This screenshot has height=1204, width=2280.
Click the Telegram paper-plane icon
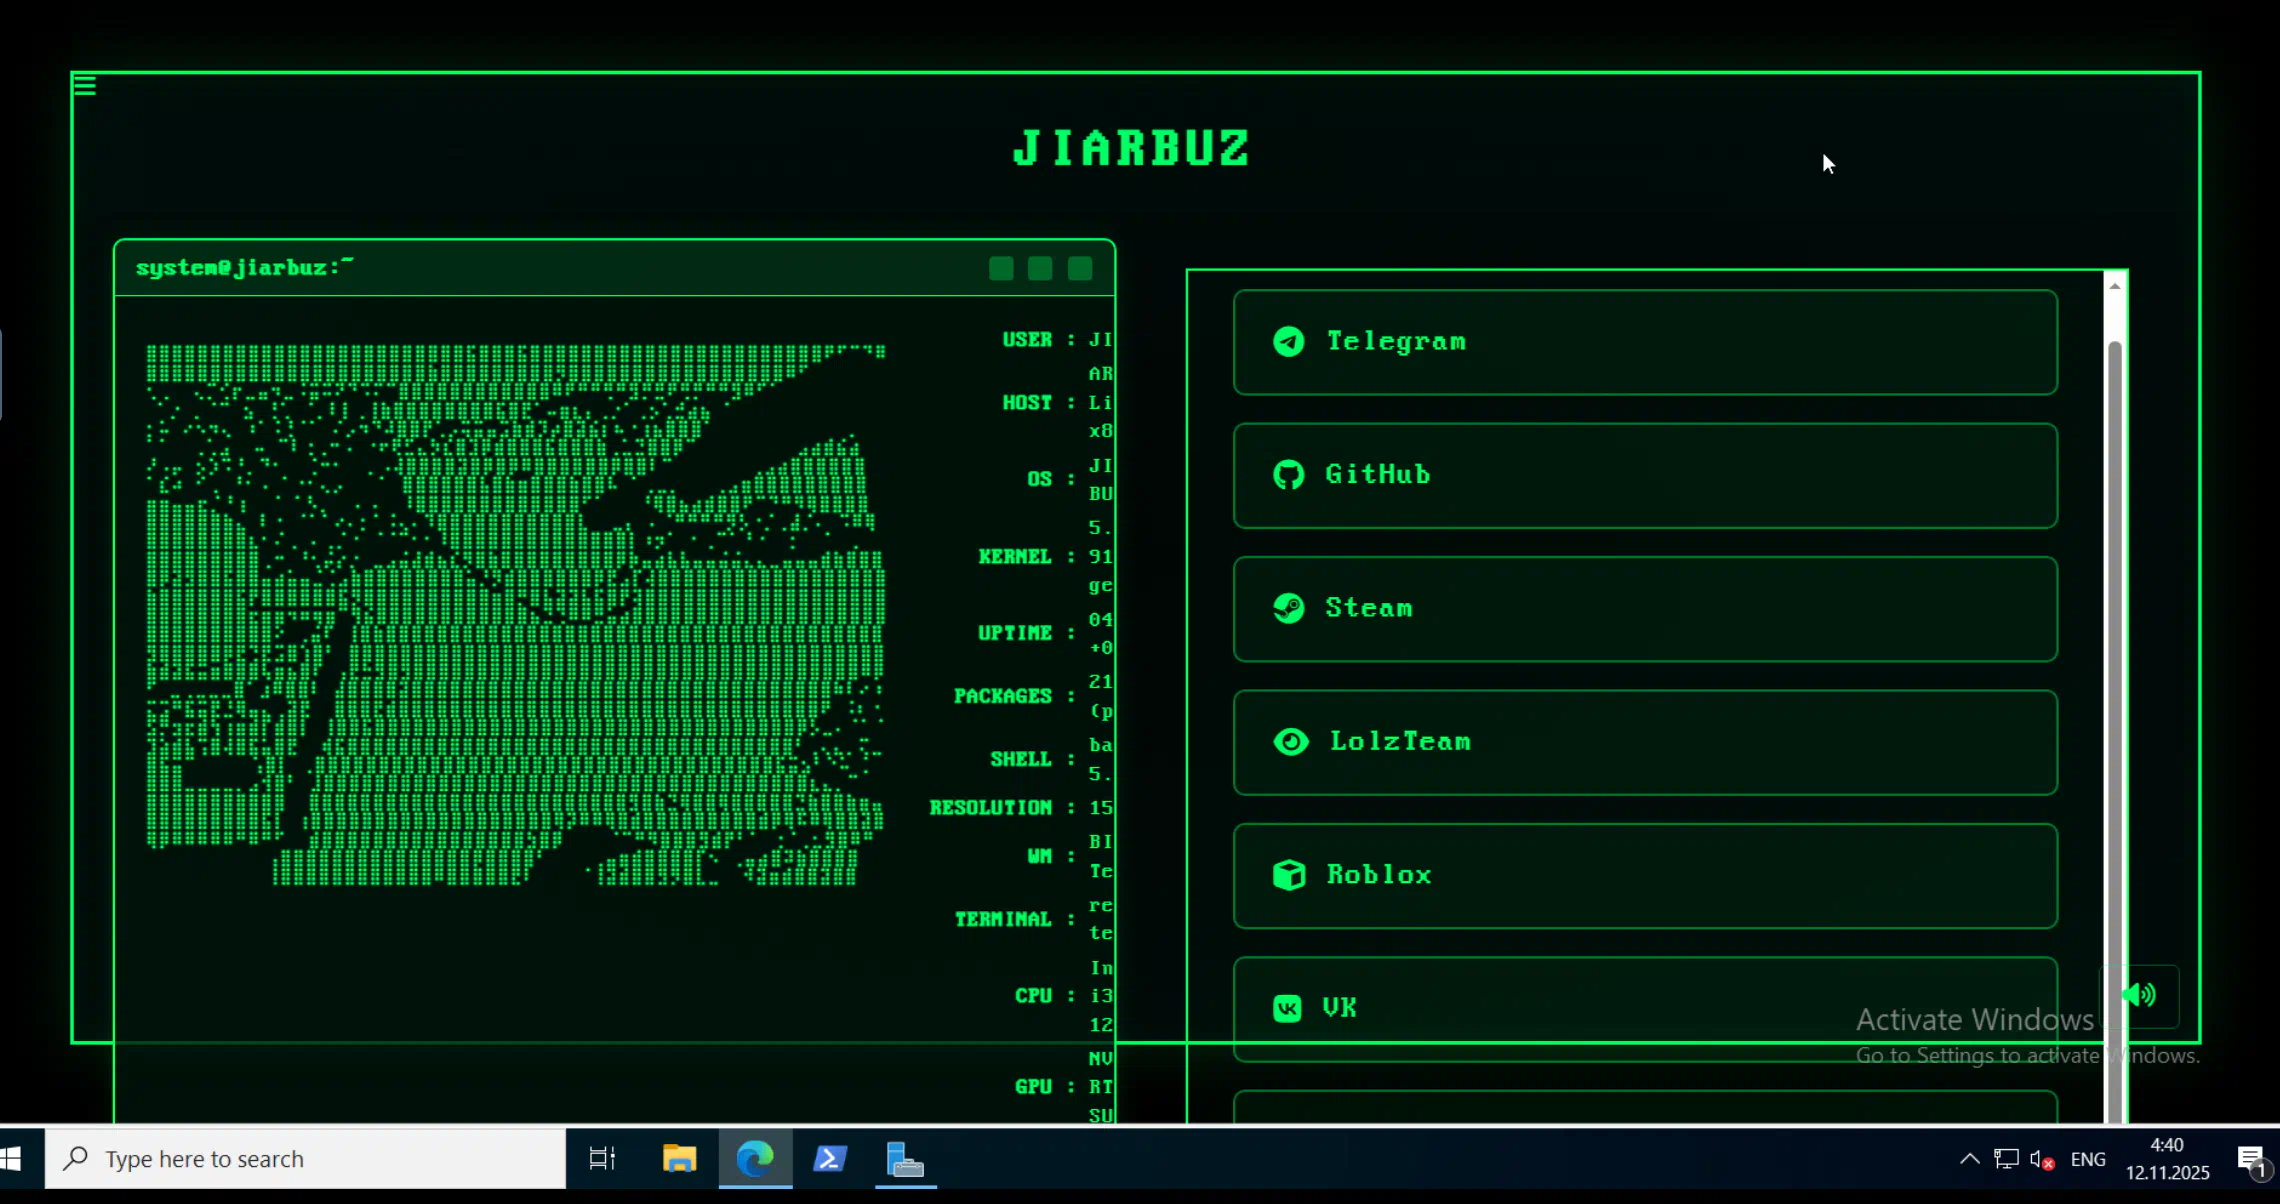click(x=1288, y=342)
